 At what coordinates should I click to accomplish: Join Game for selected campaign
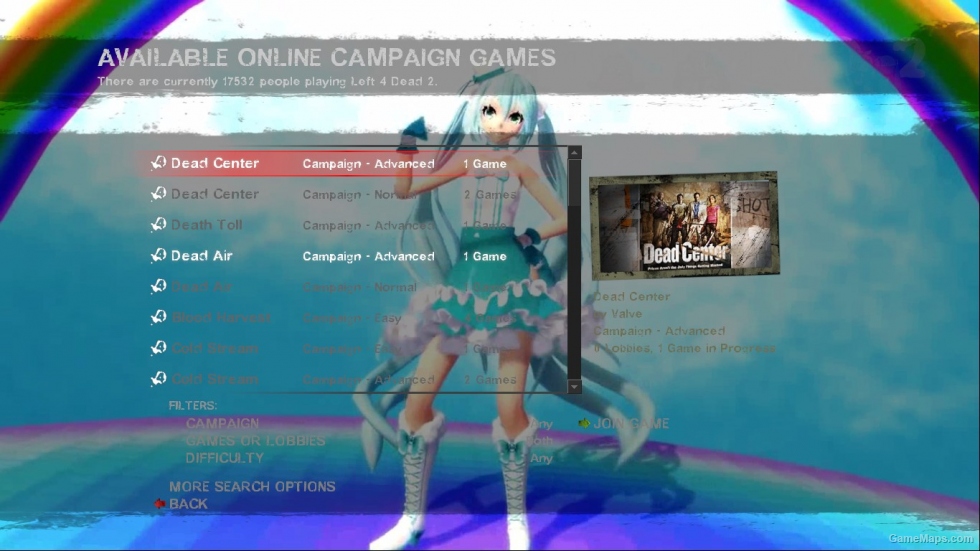[x=631, y=424]
